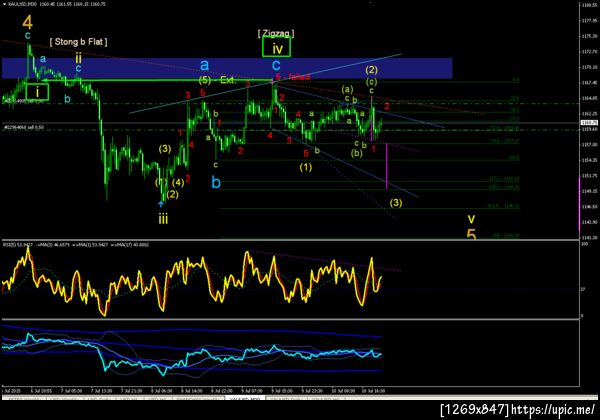Open the active XAUUSD,M30 chart tab

[245, 399]
